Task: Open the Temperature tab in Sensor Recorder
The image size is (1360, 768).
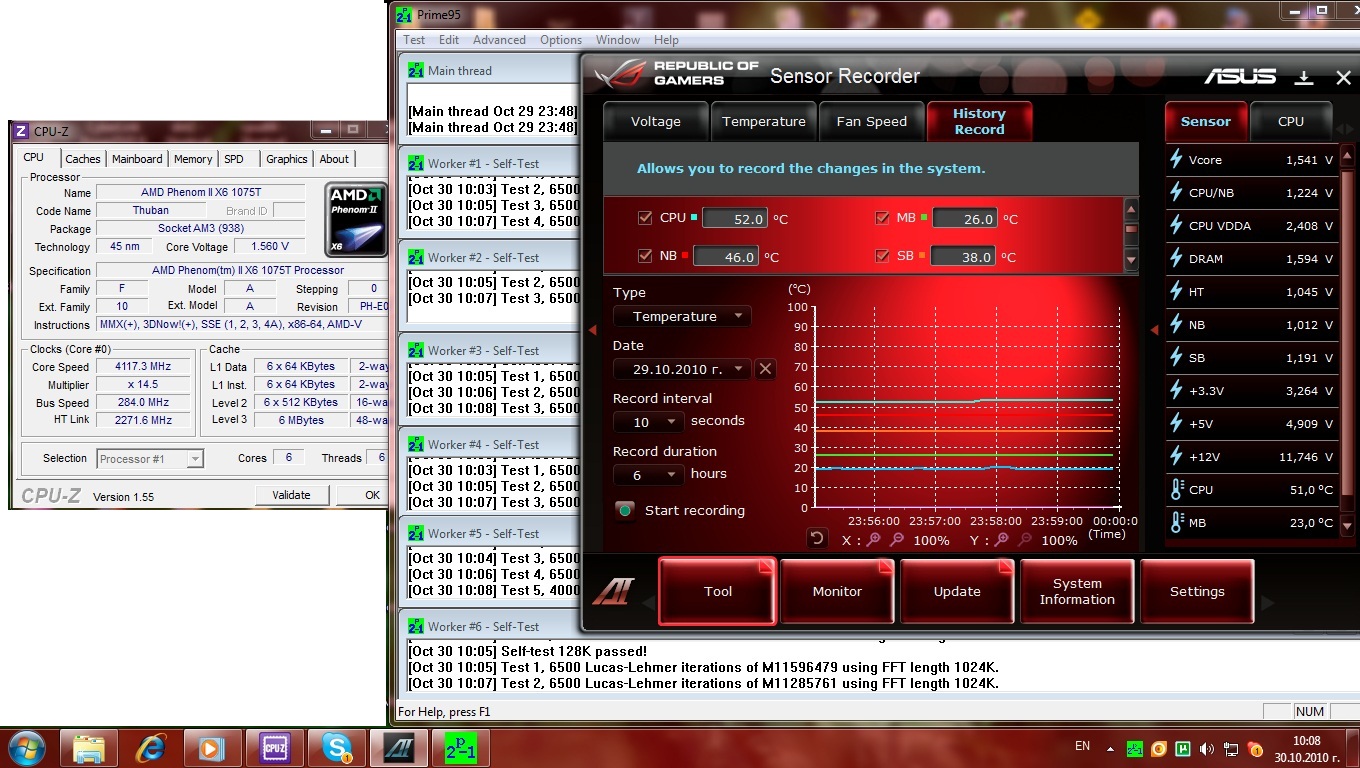Action: (x=764, y=122)
